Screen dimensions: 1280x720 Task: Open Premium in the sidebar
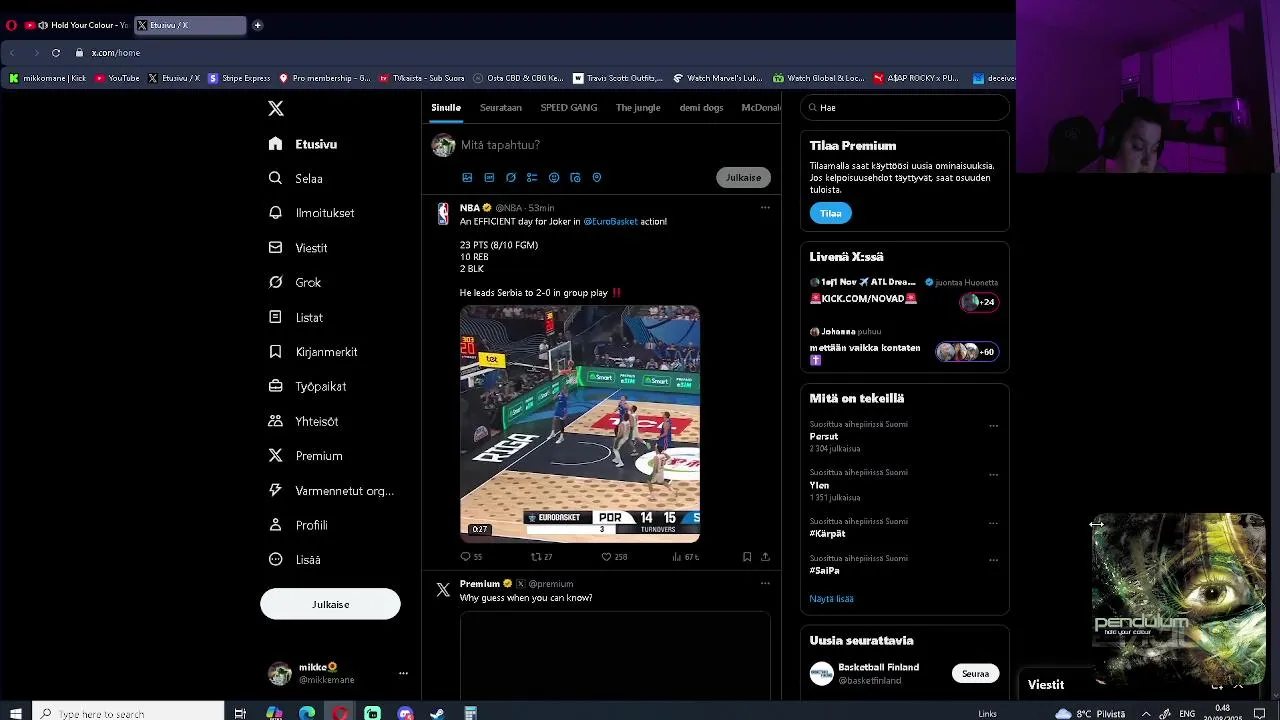306,456
